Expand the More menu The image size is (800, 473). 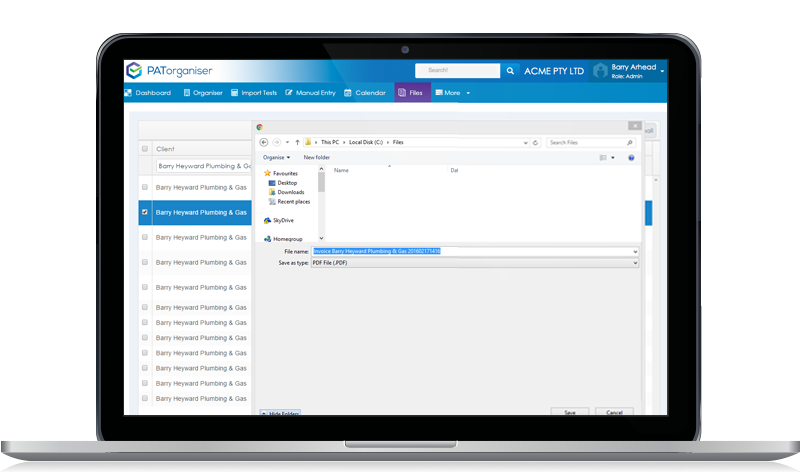pyautogui.click(x=453, y=93)
